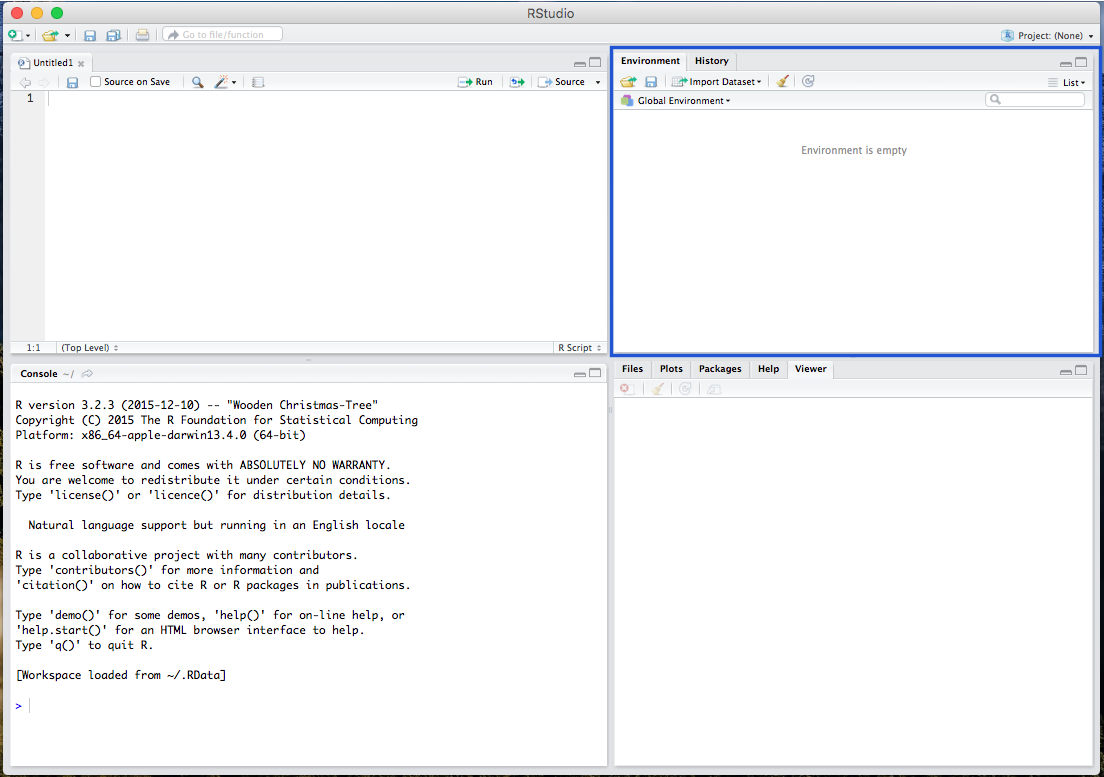Clear workspace with the broom icon
Image resolution: width=1104 pixels, height=777 pixels.
click(783, 82)
